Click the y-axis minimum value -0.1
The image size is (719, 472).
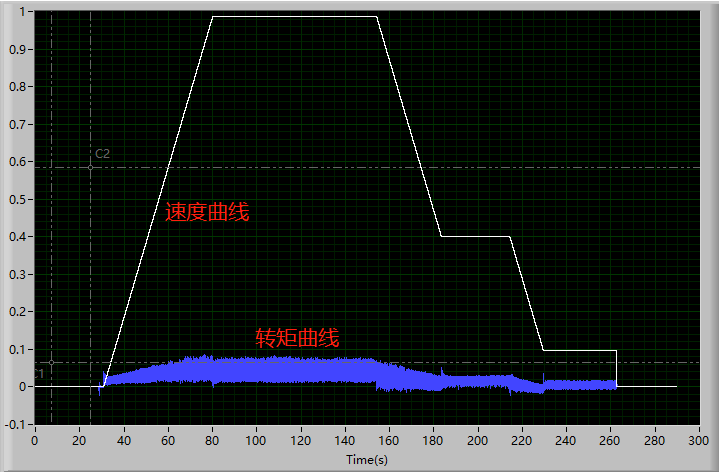click(x=17, y=424)
